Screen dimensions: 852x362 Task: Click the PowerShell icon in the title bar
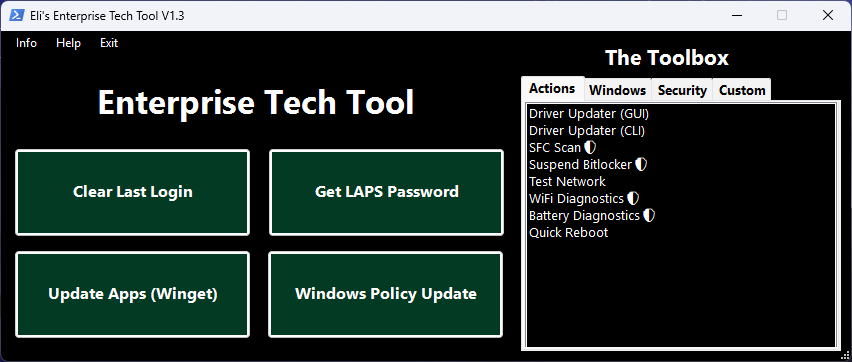pos(17,15)
